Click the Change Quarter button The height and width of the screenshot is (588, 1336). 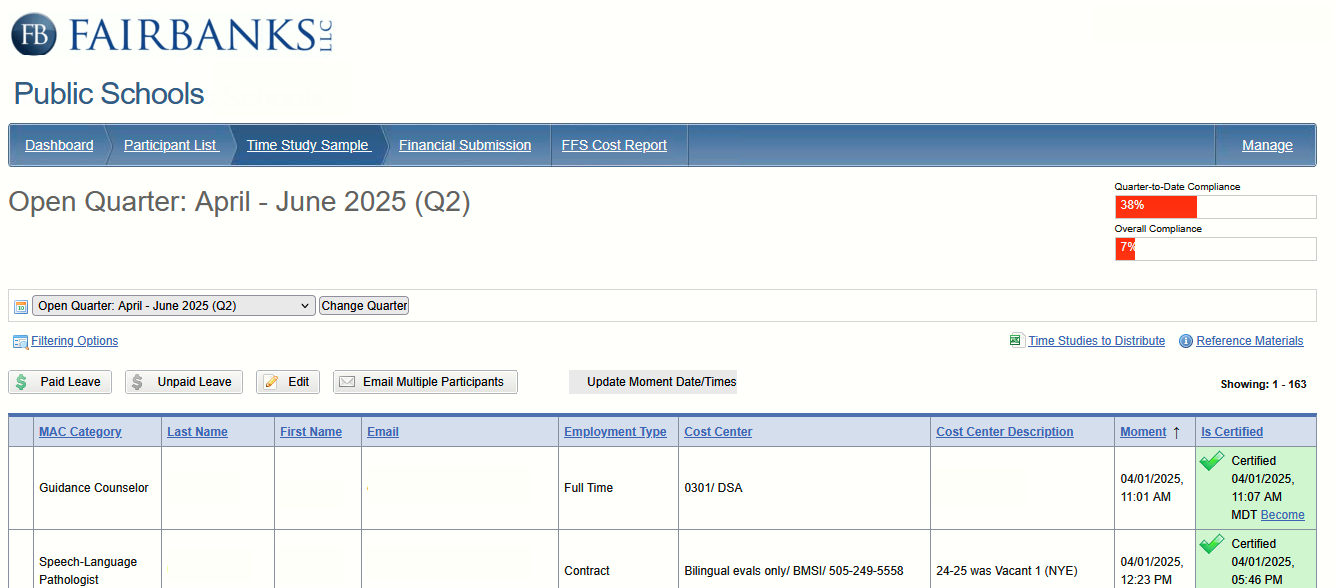pyautogui.click(x=364, y=306)
